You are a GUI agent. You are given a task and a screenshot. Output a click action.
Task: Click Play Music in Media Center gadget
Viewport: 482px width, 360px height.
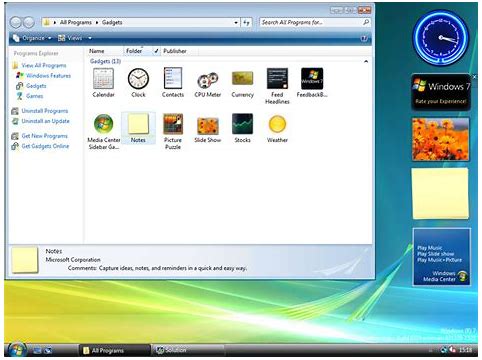click(x=429, y=248)
